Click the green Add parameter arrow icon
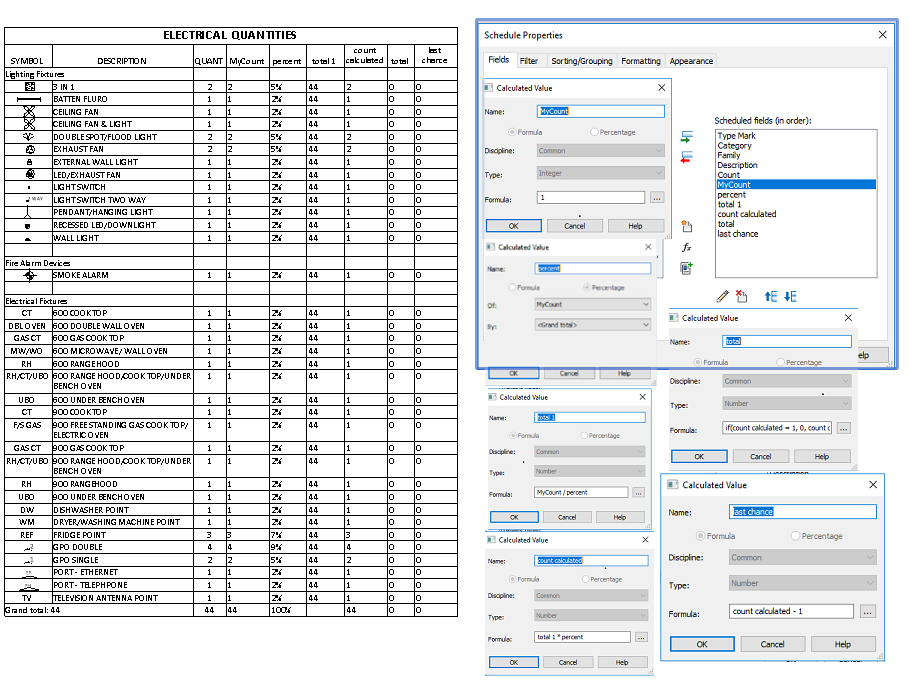Screen dimensions: 909x683 (686, 137)
